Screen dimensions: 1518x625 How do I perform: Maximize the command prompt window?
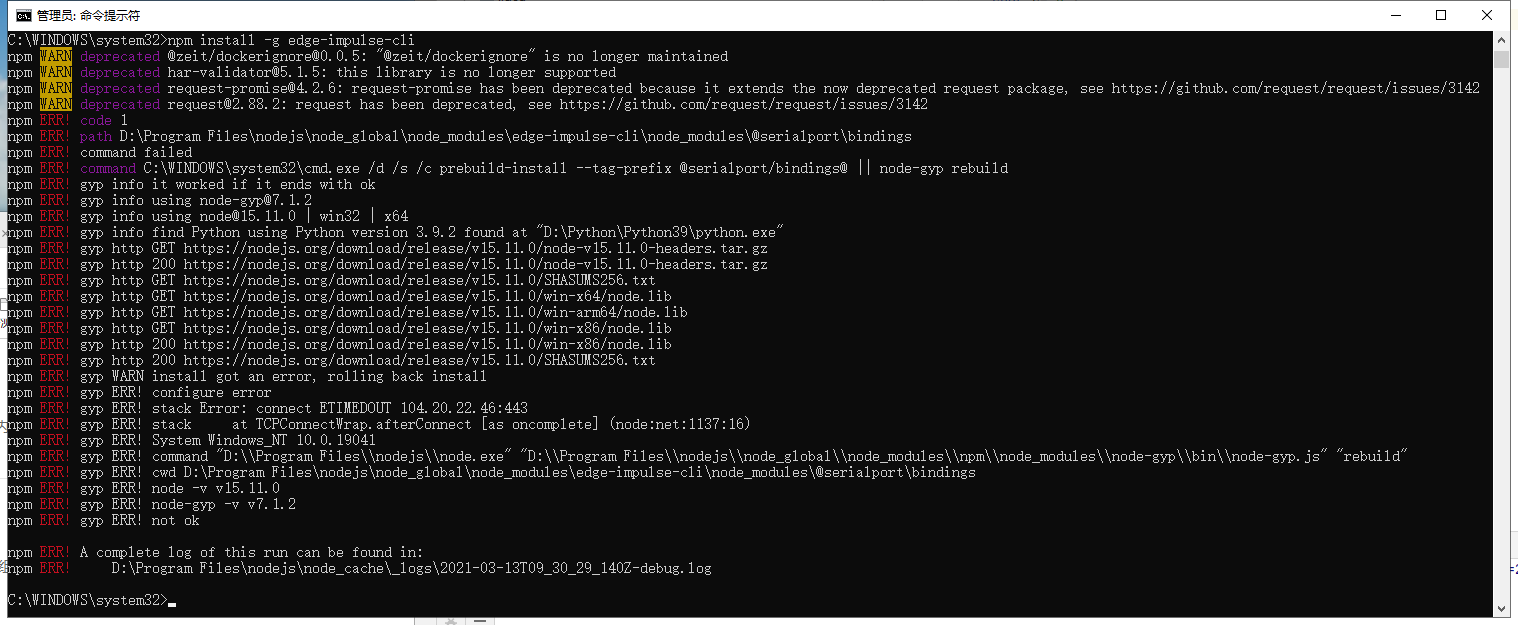(x=1441, y=15)
